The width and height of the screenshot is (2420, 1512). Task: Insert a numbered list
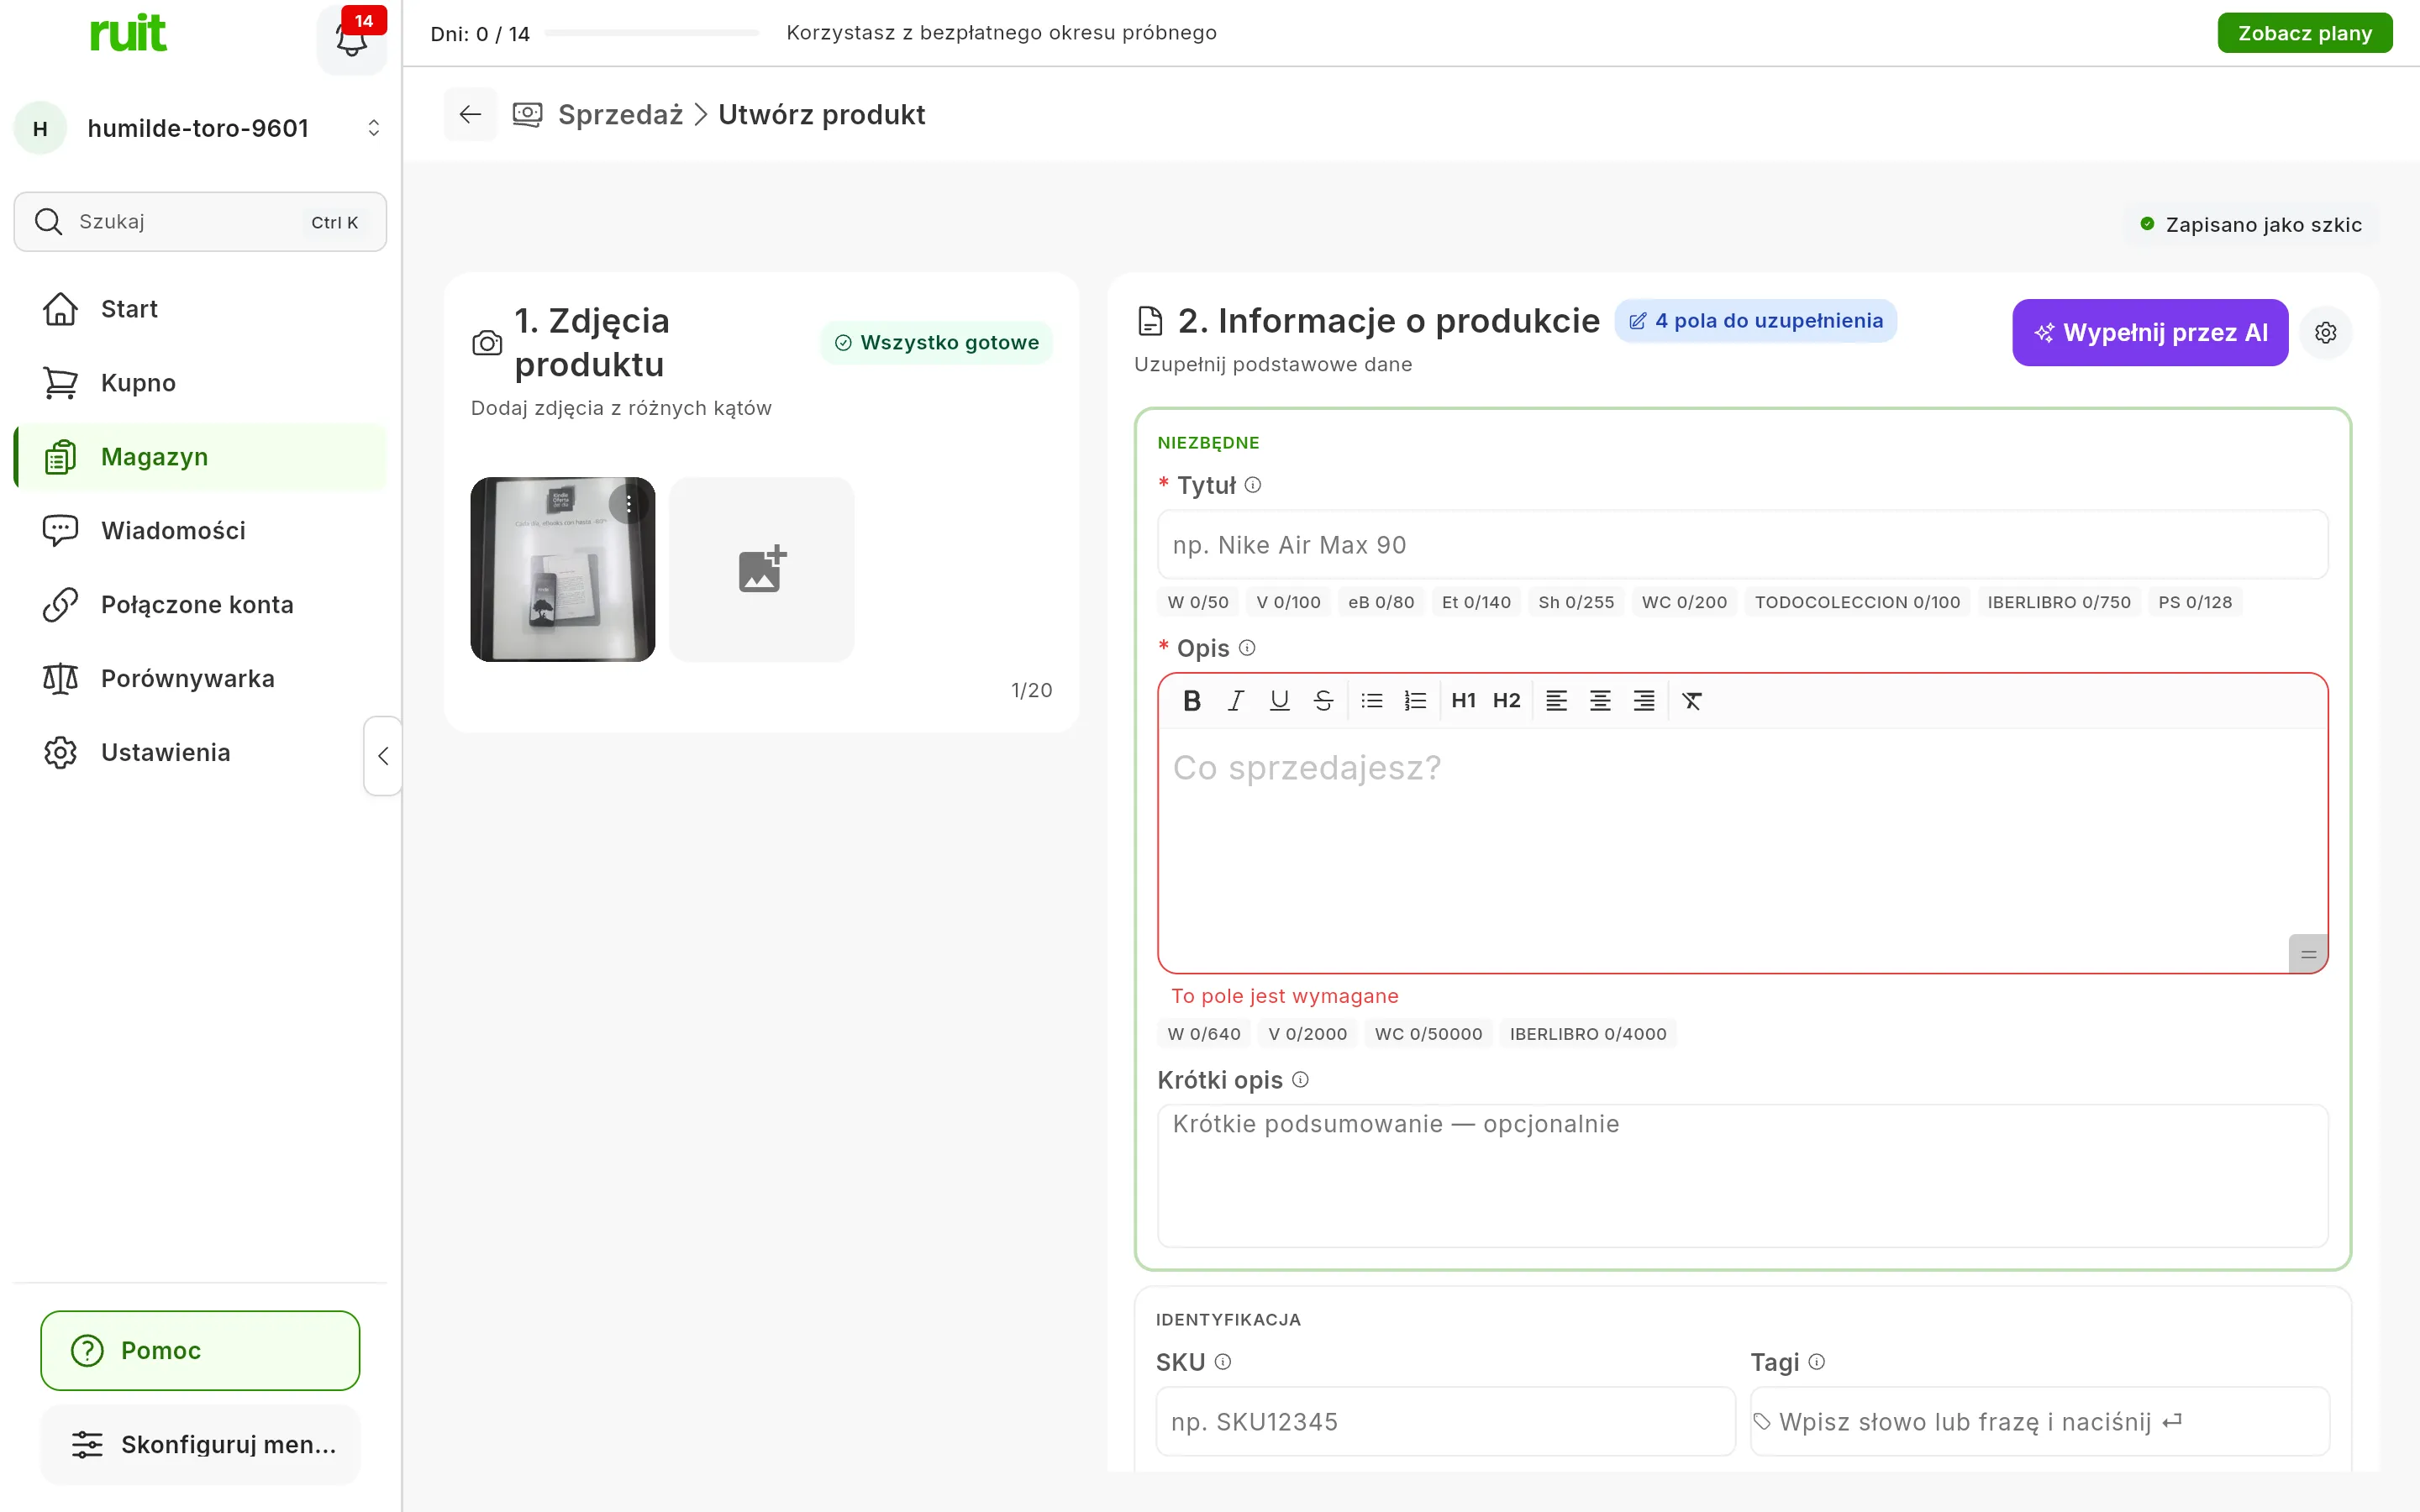click(1415, 701)
